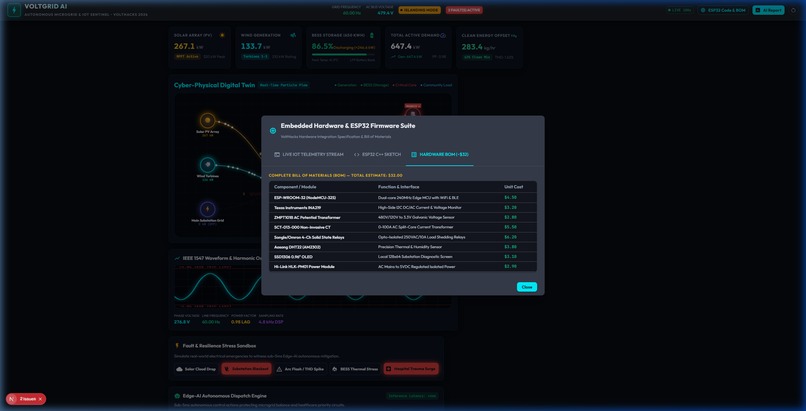The height and width of the screenshot is (411, 806).
Task: Click the info icon beside Total Active Demand
Action: click(443, 35)
